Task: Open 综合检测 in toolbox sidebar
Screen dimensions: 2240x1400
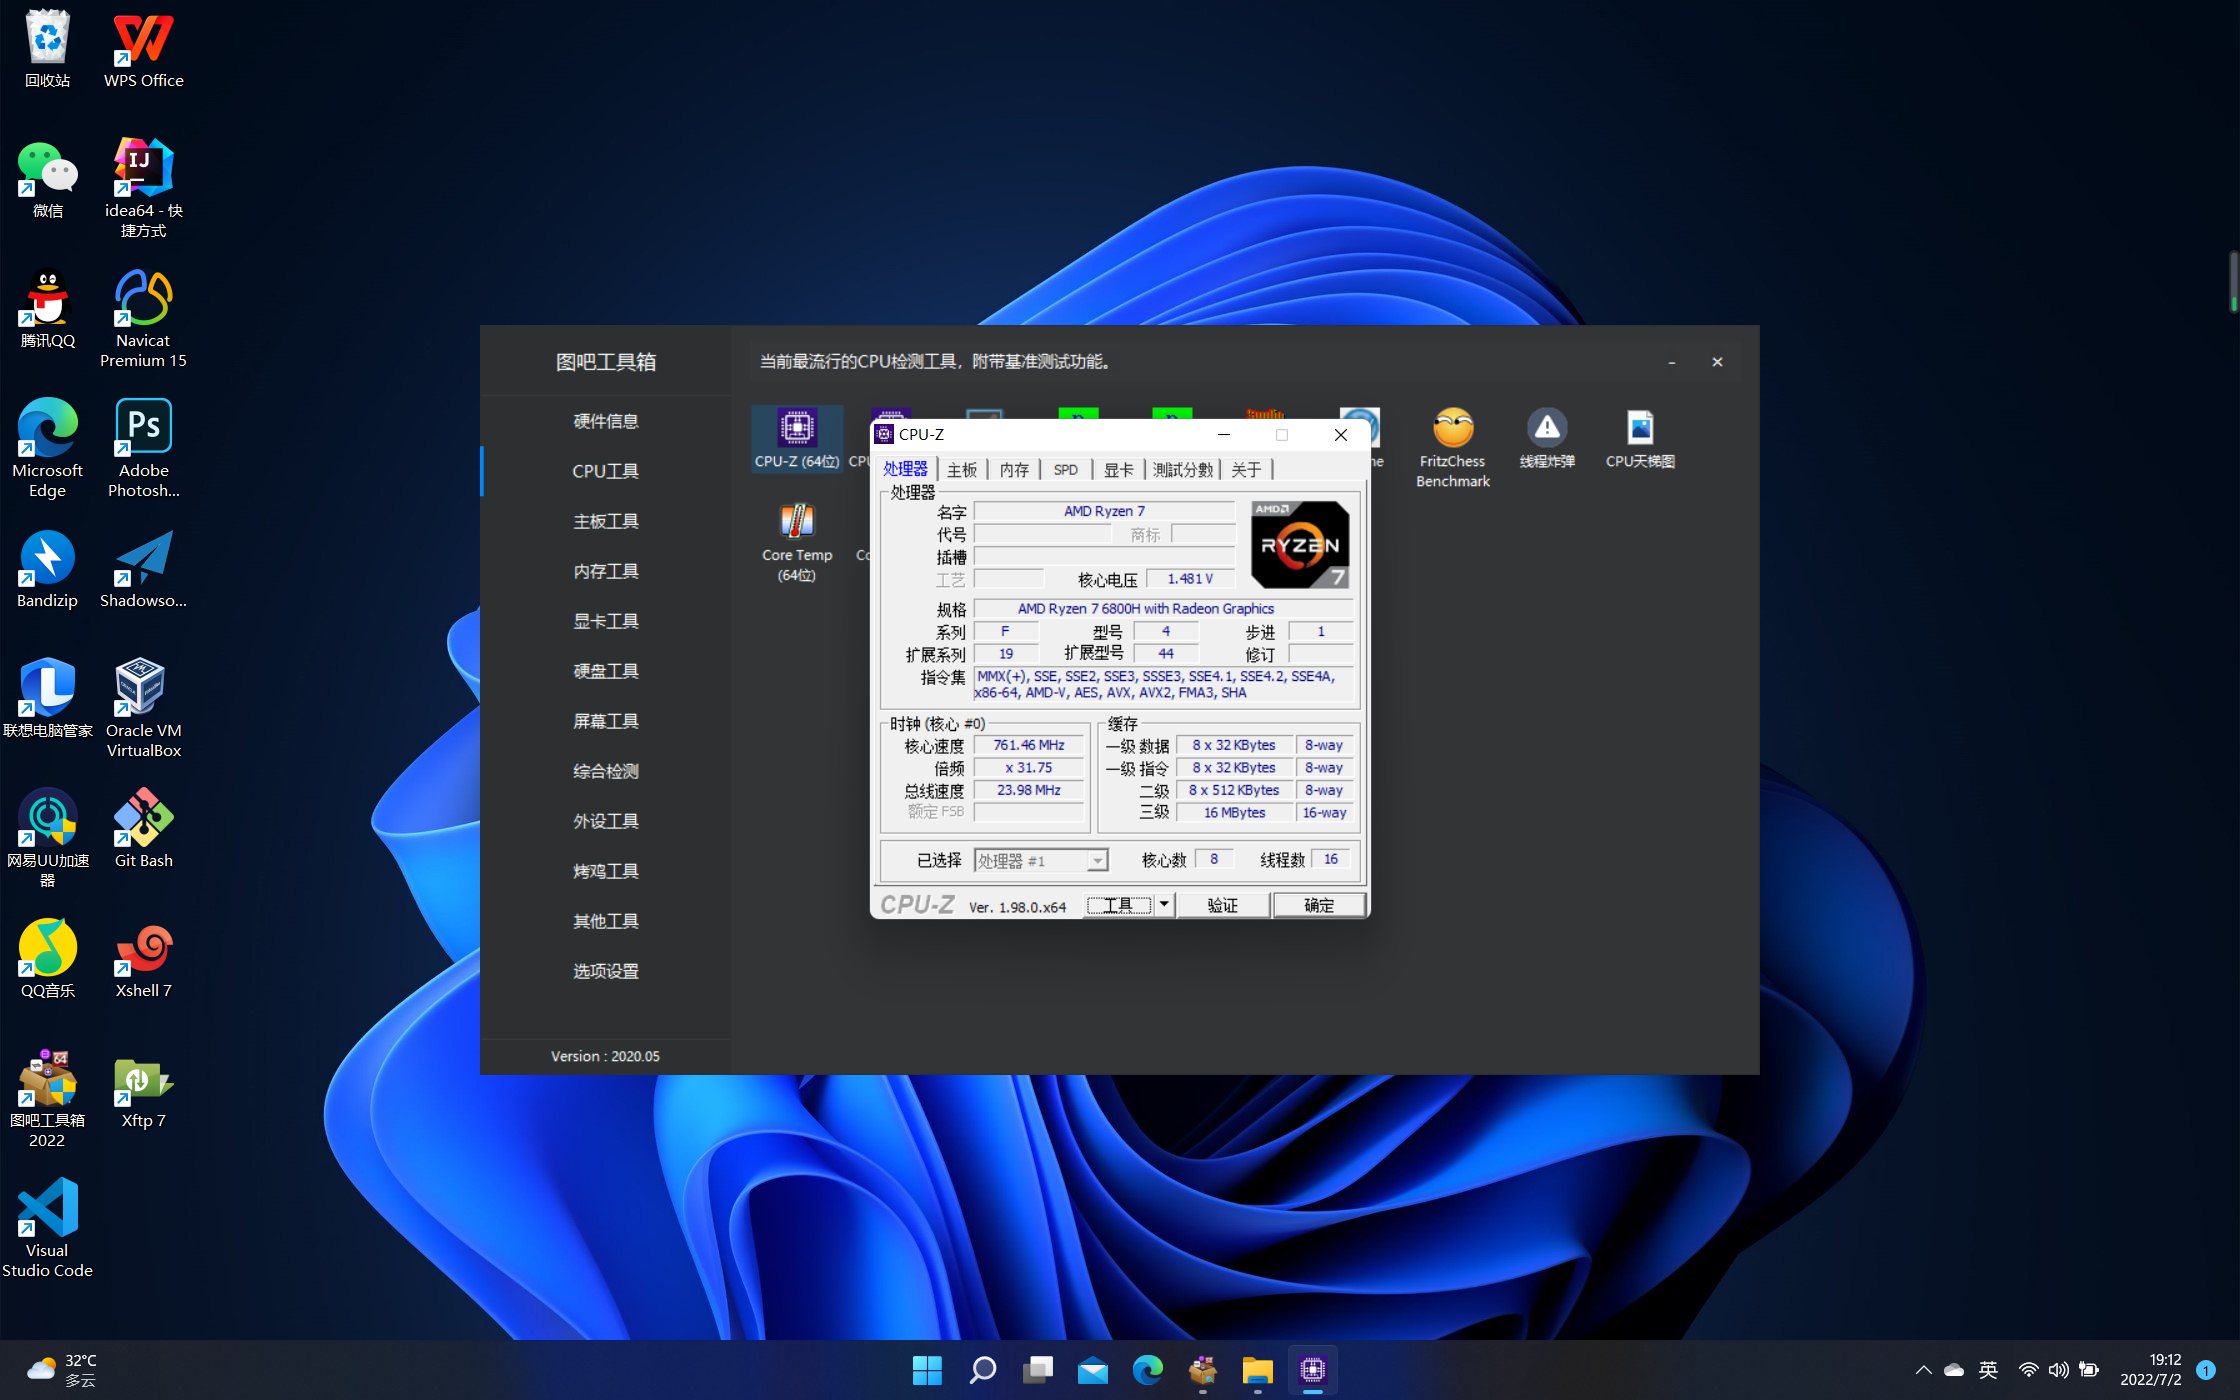Action: [606, 771]
